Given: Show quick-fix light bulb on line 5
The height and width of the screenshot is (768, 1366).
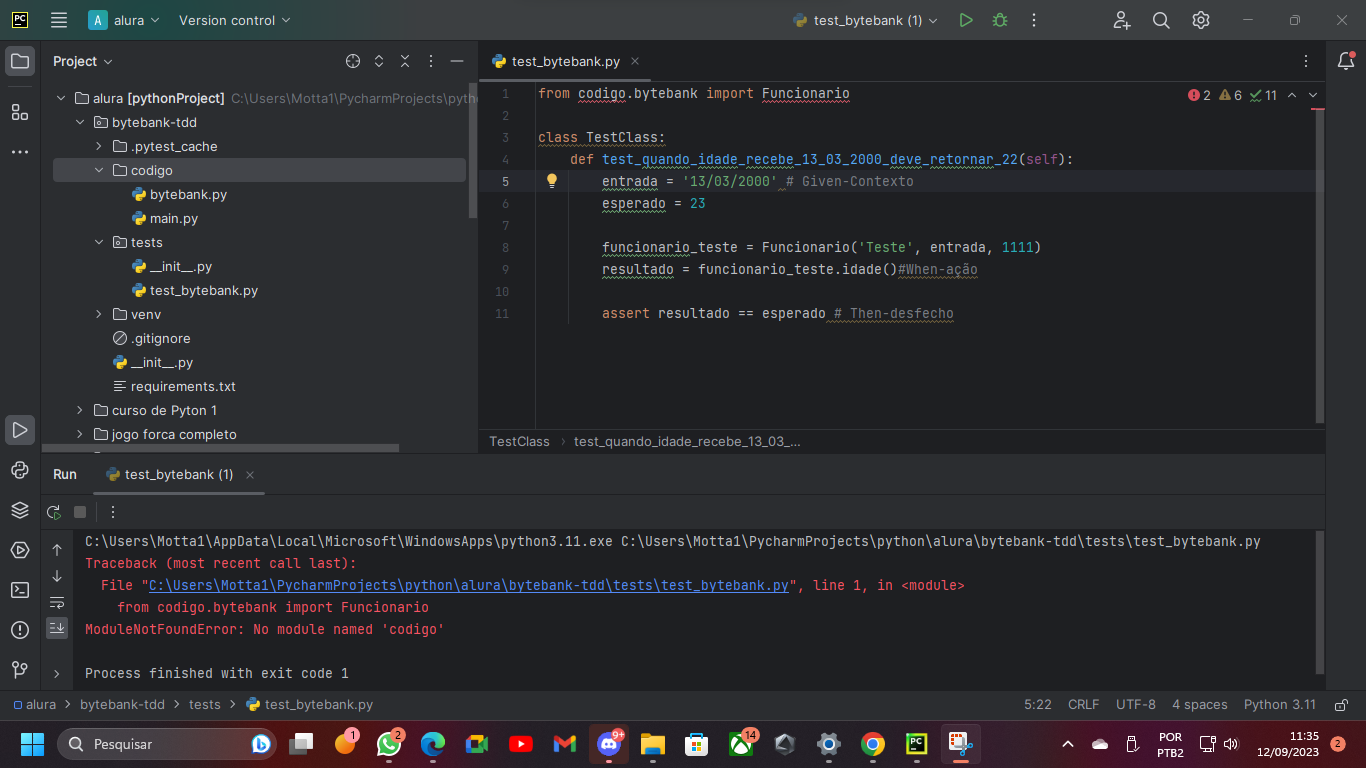Looking at the screenshot, I should [x=551, y=181].
